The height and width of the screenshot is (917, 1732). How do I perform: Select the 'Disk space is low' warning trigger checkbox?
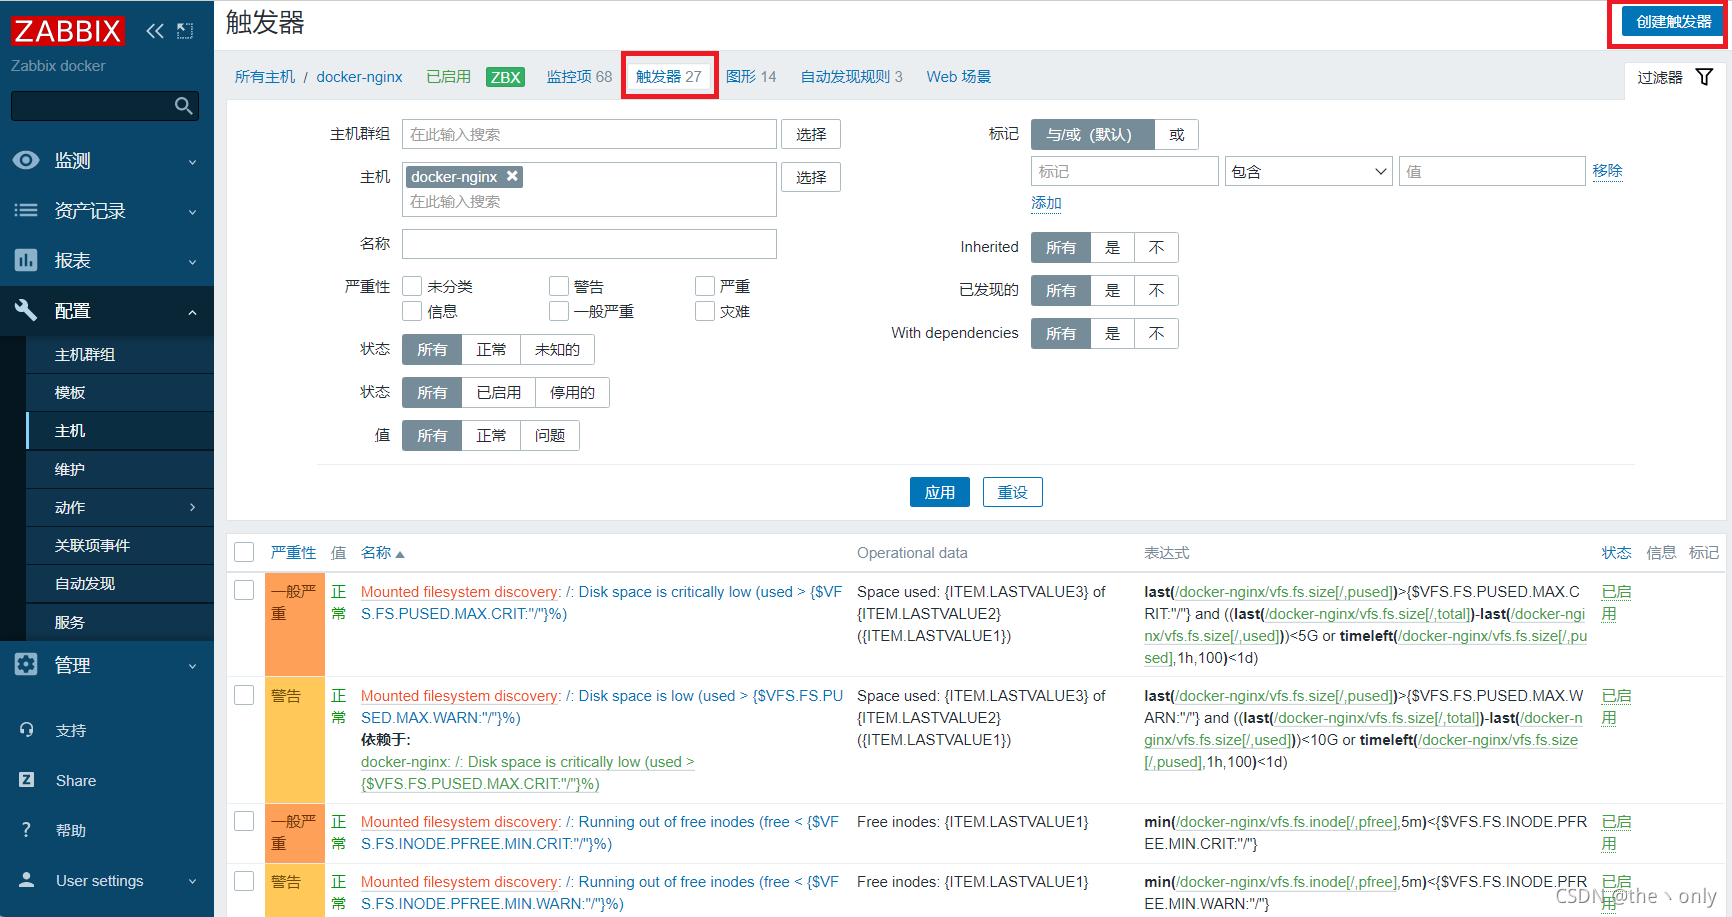(244, 694)
